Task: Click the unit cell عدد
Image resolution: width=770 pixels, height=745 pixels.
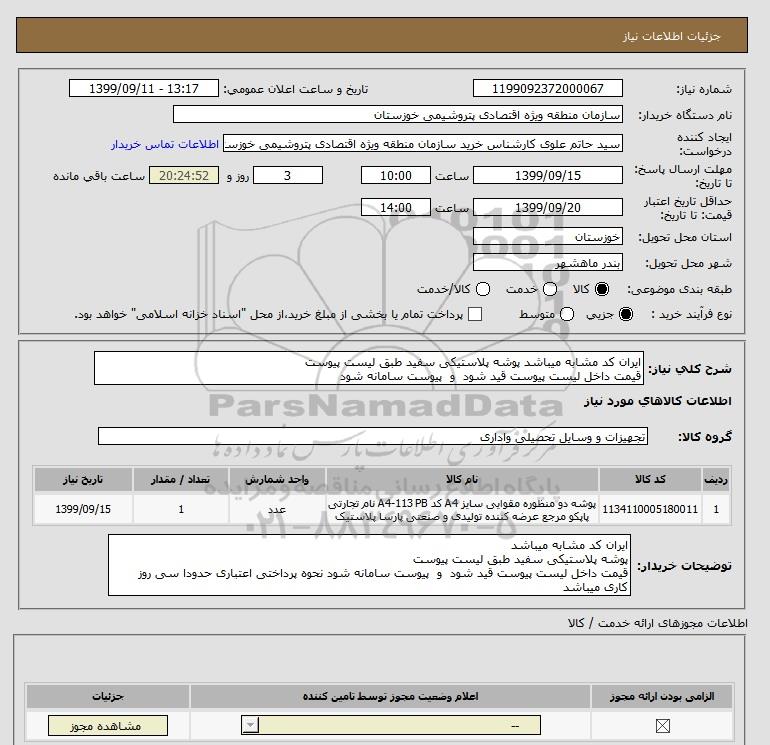Action: [x=276, y=509]
